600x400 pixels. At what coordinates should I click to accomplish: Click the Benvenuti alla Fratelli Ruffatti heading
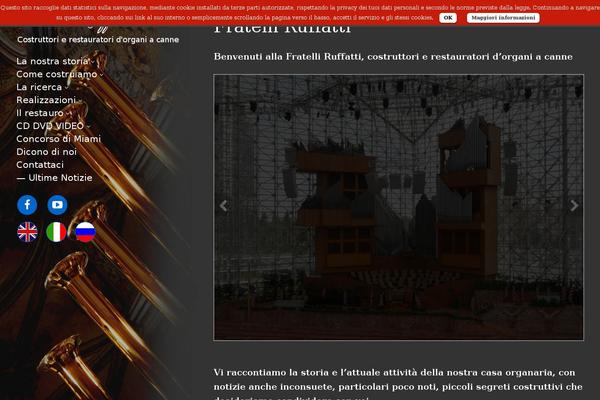(393, 57)
